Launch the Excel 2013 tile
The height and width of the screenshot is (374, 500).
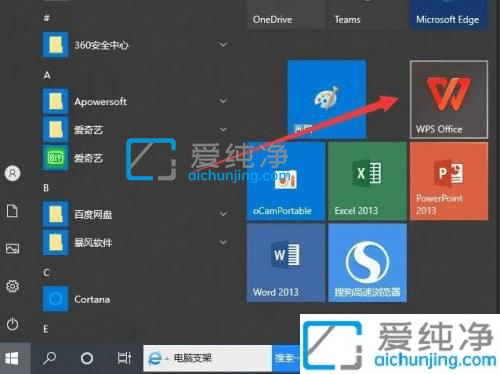coord(367,181)
